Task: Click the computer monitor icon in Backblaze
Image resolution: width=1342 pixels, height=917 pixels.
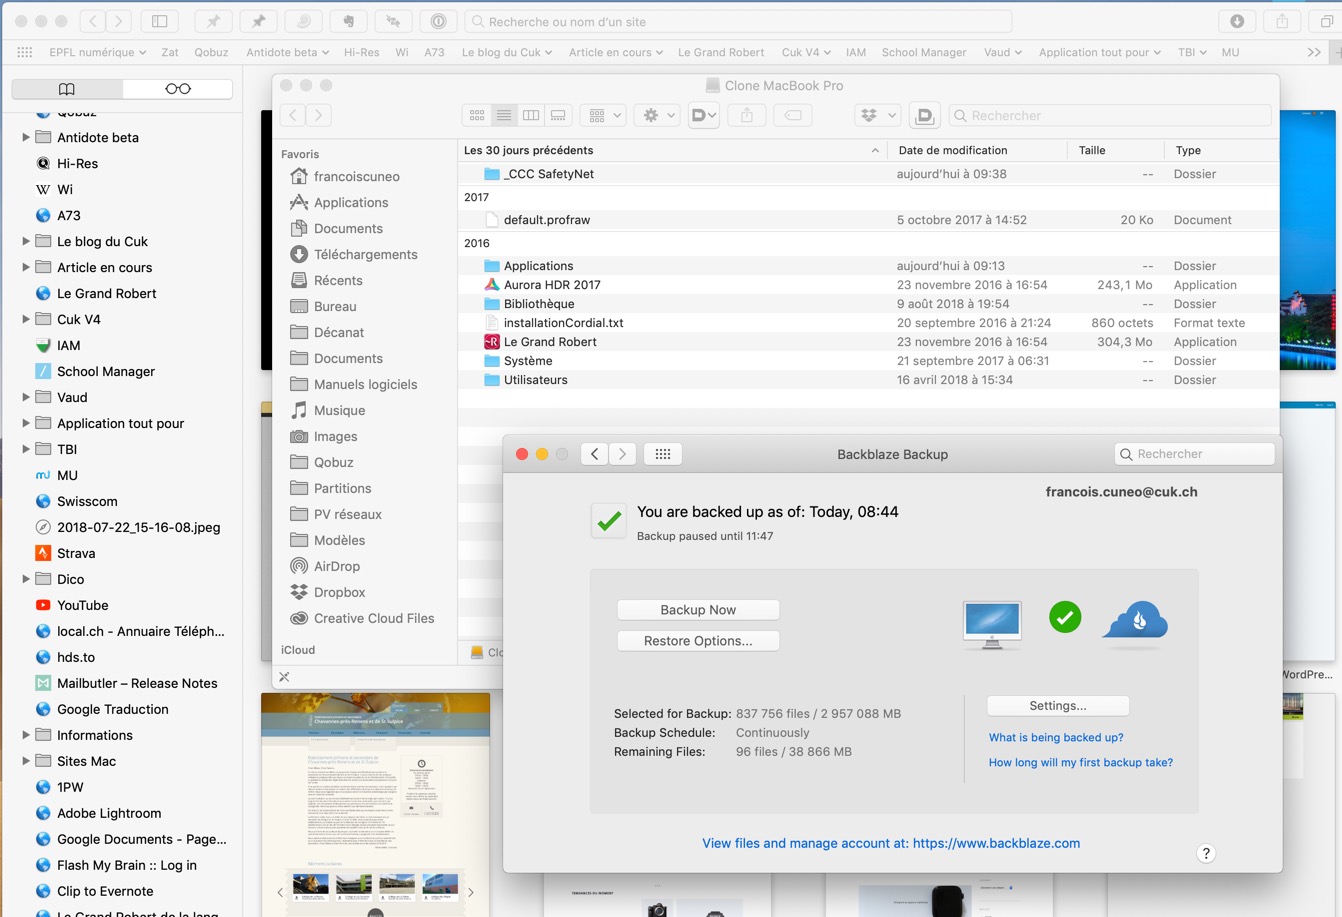Action: coord(992,624)
